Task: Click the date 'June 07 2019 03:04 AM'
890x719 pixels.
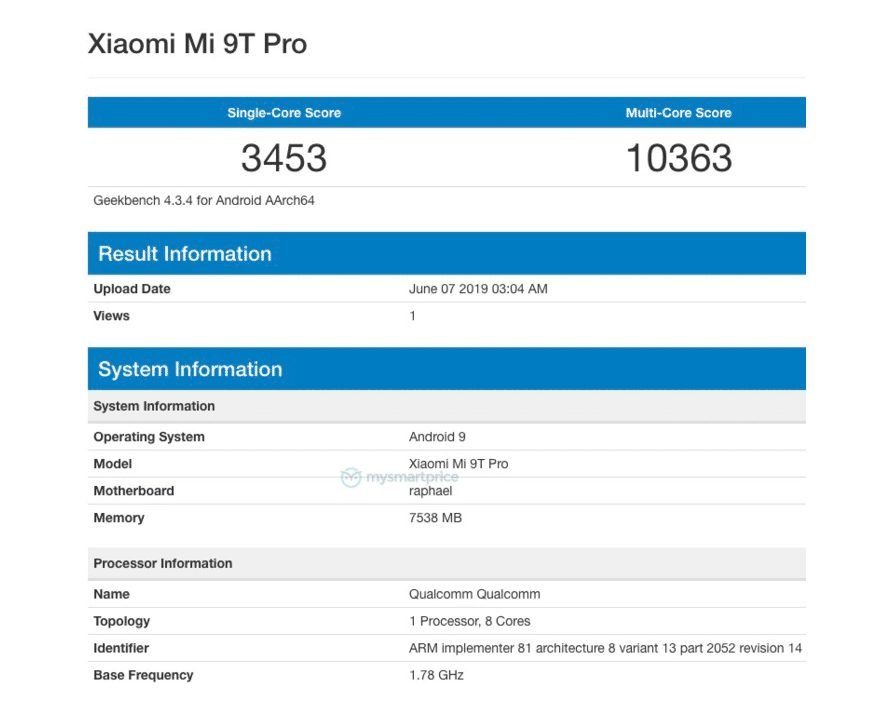Action: point(478,289)
